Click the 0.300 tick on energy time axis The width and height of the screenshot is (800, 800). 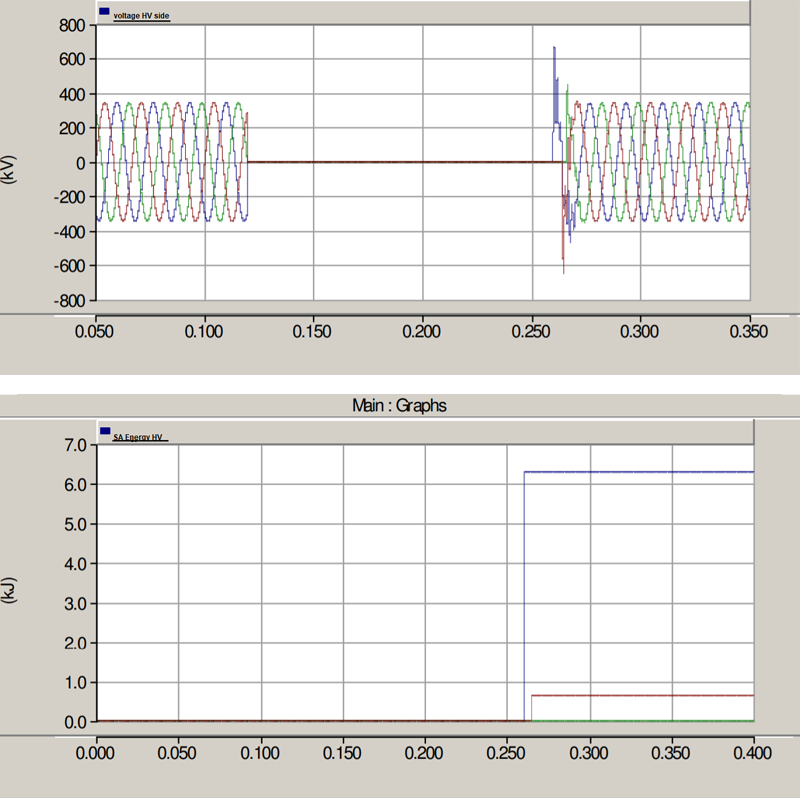[x=590, y=748]
